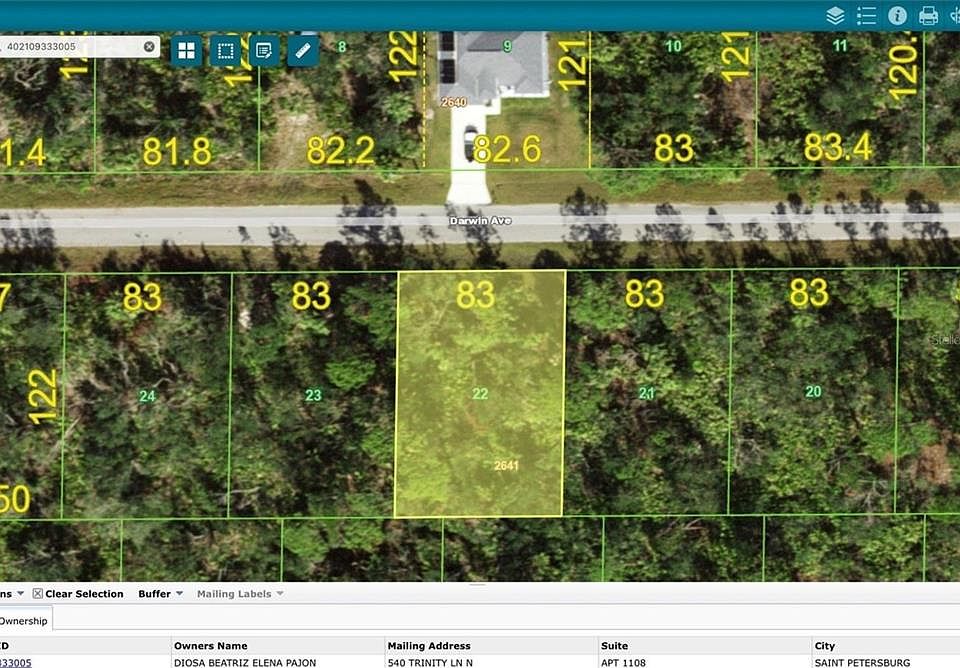The image size is (960, 668).
Task: Open the information panel
Action: click(x=897, y=15)
